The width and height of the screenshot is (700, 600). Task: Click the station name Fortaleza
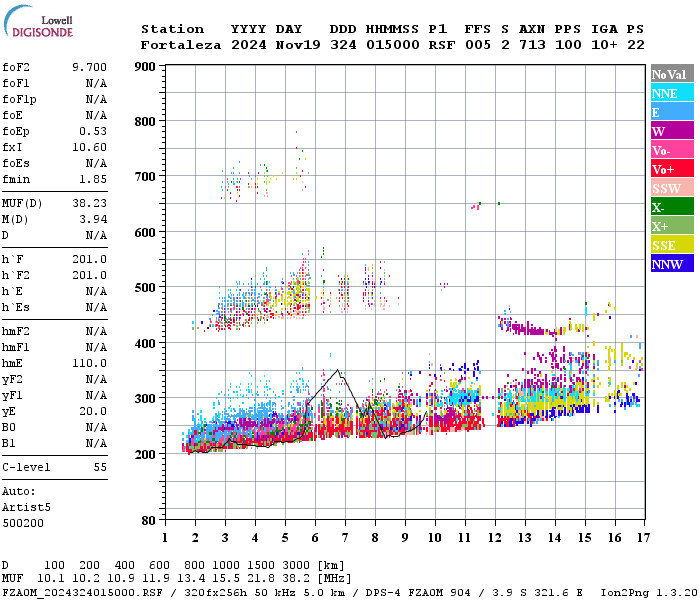(x=181, y=45)
